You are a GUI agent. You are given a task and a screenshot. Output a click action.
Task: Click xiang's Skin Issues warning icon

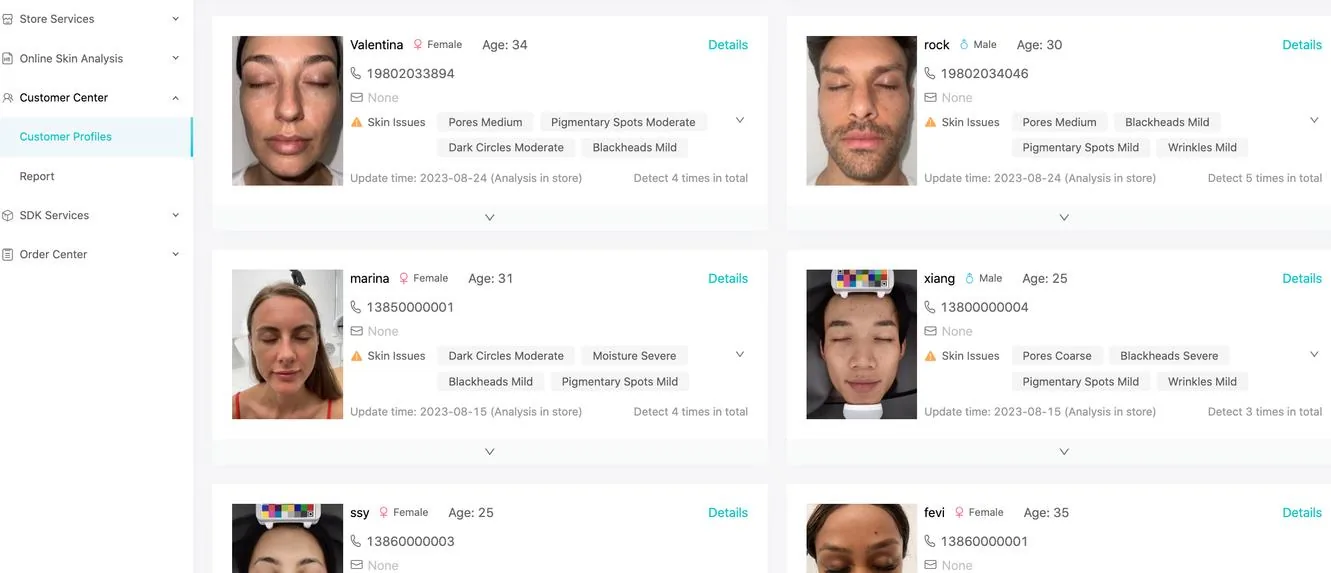click(930, 356)
